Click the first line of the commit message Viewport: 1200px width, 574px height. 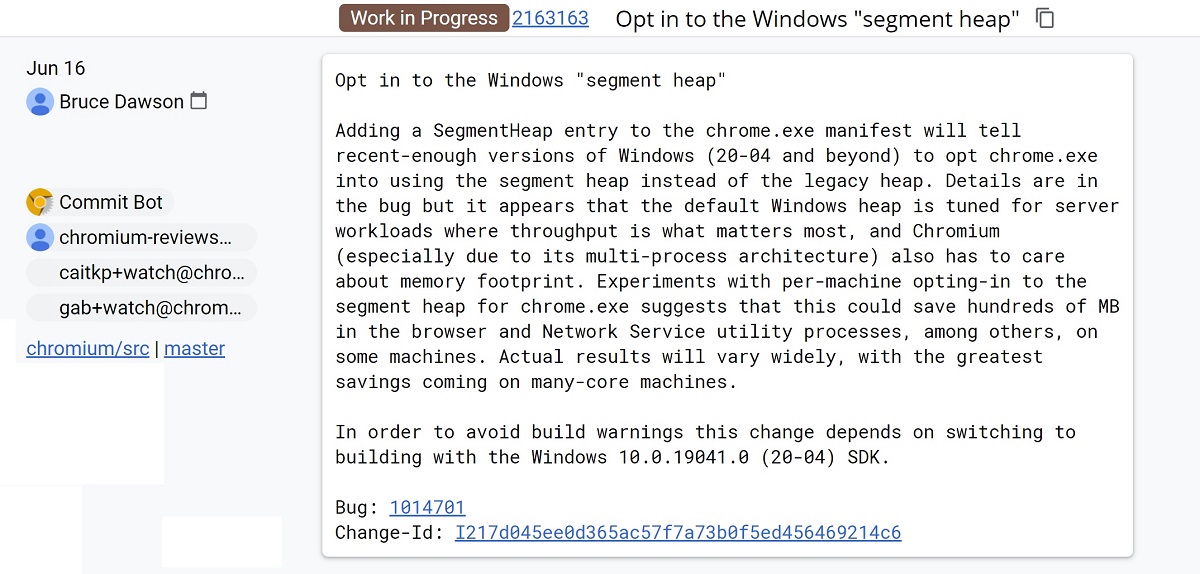tap(530, 80)
